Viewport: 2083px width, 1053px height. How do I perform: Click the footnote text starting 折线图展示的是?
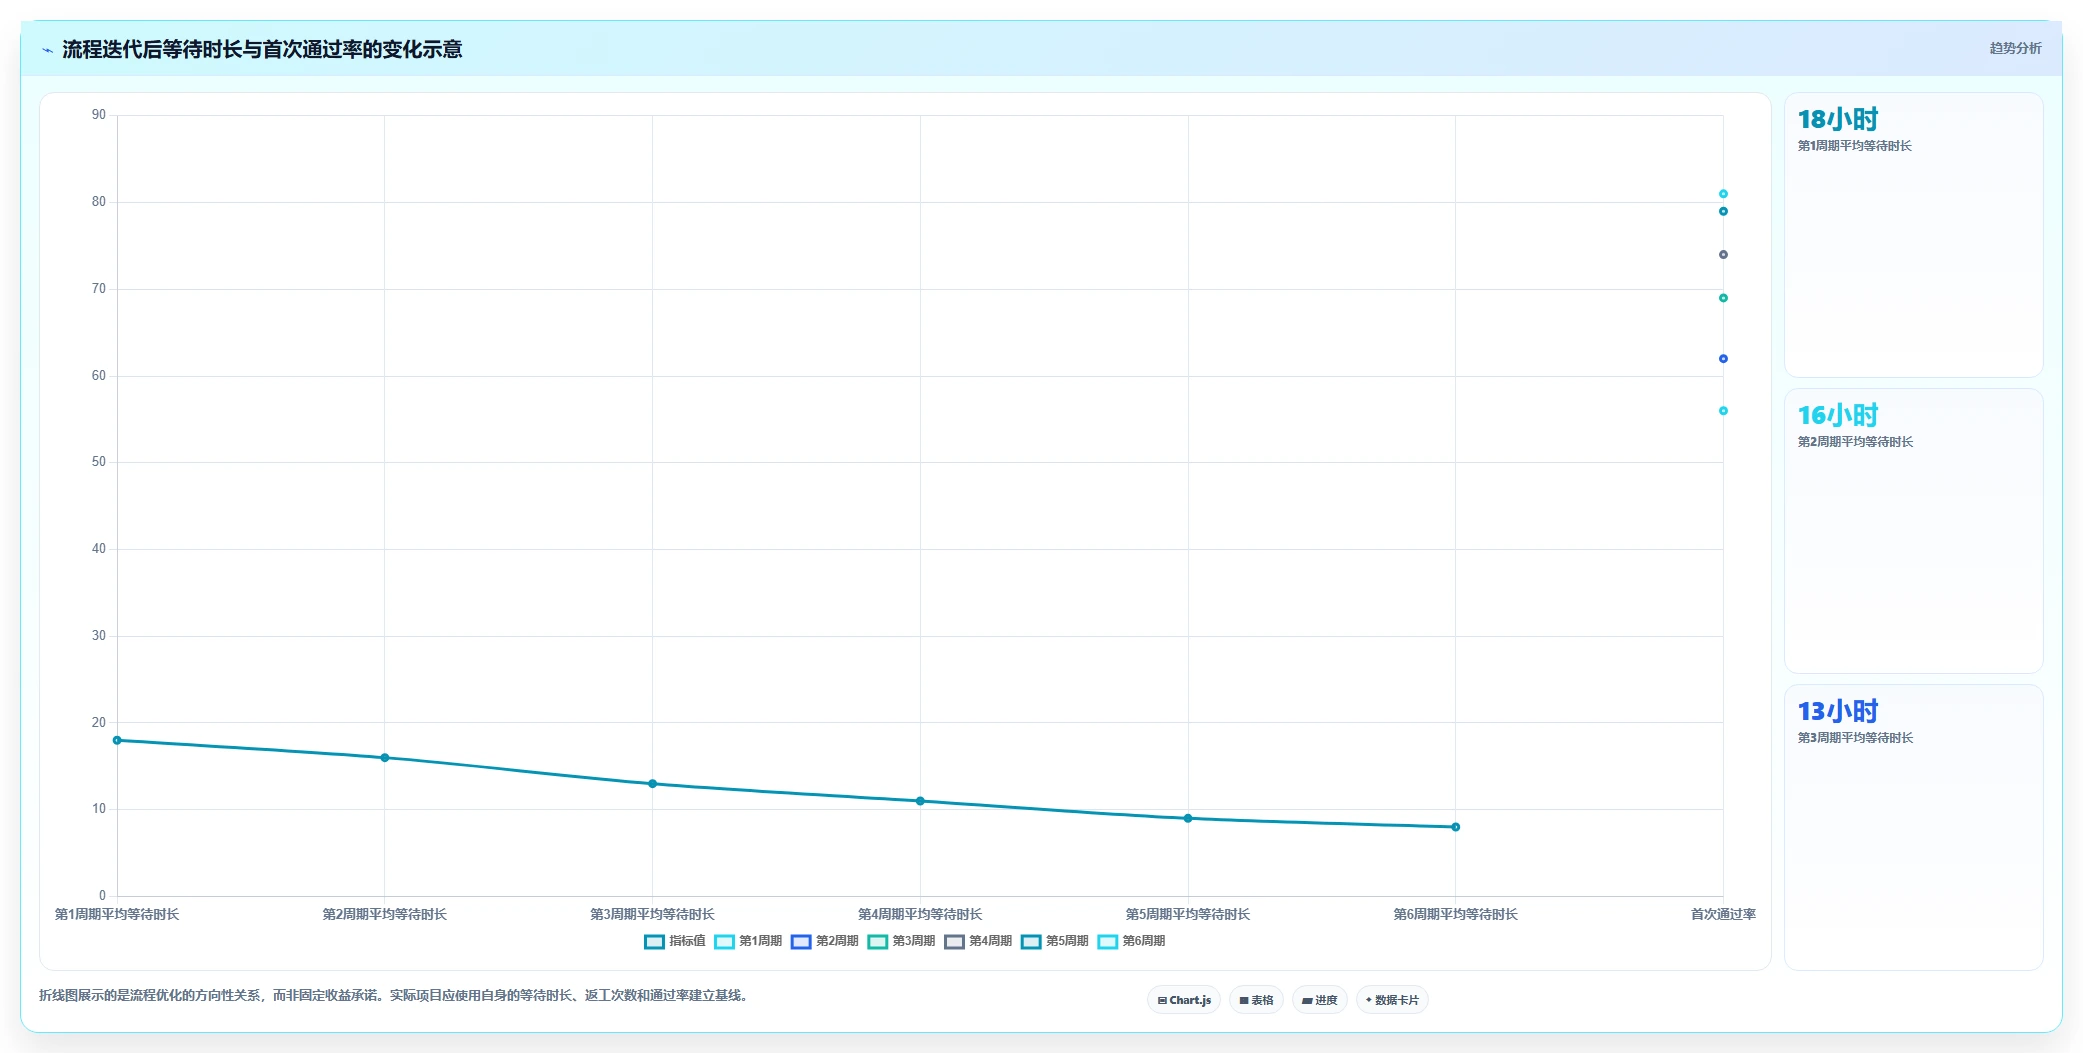(x=395, y=995)
